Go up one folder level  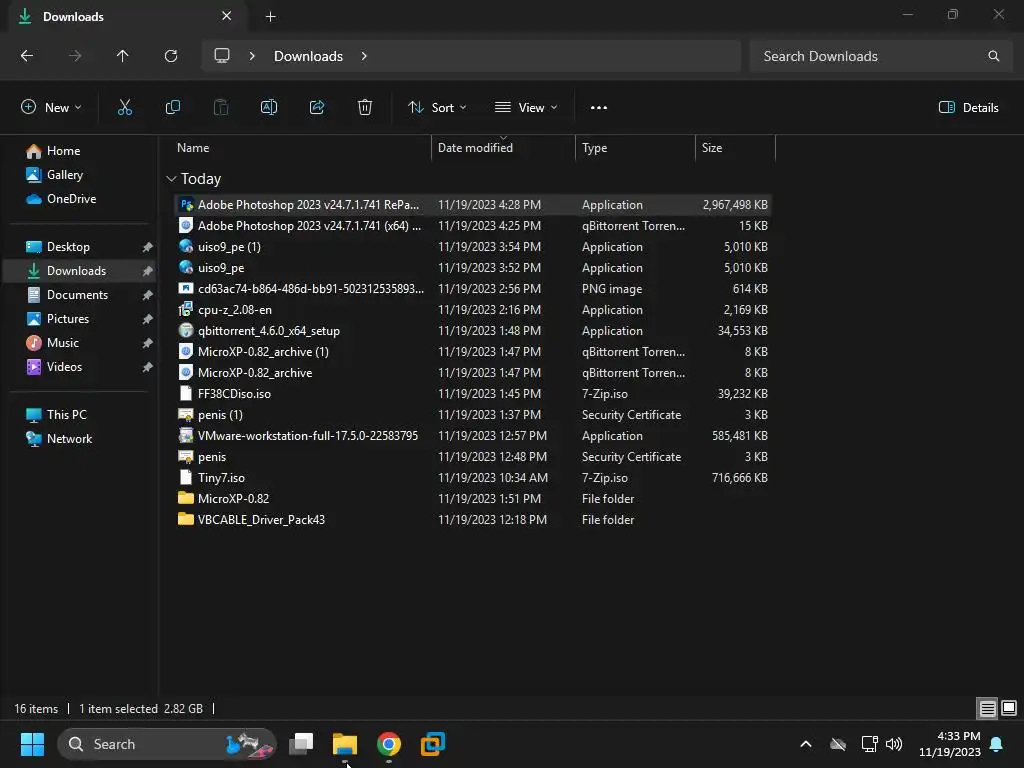click(122, 56)
